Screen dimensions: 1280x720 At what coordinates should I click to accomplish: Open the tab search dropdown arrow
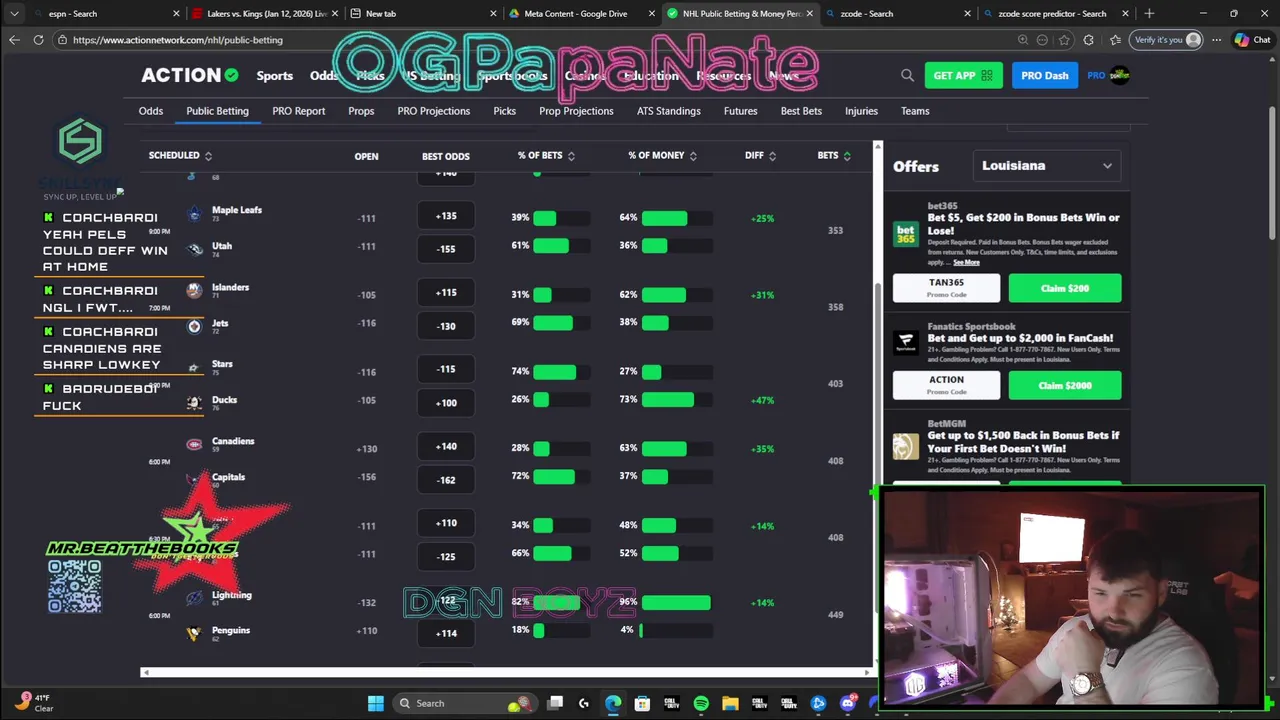pyautogui.click(x=14, y=13)
